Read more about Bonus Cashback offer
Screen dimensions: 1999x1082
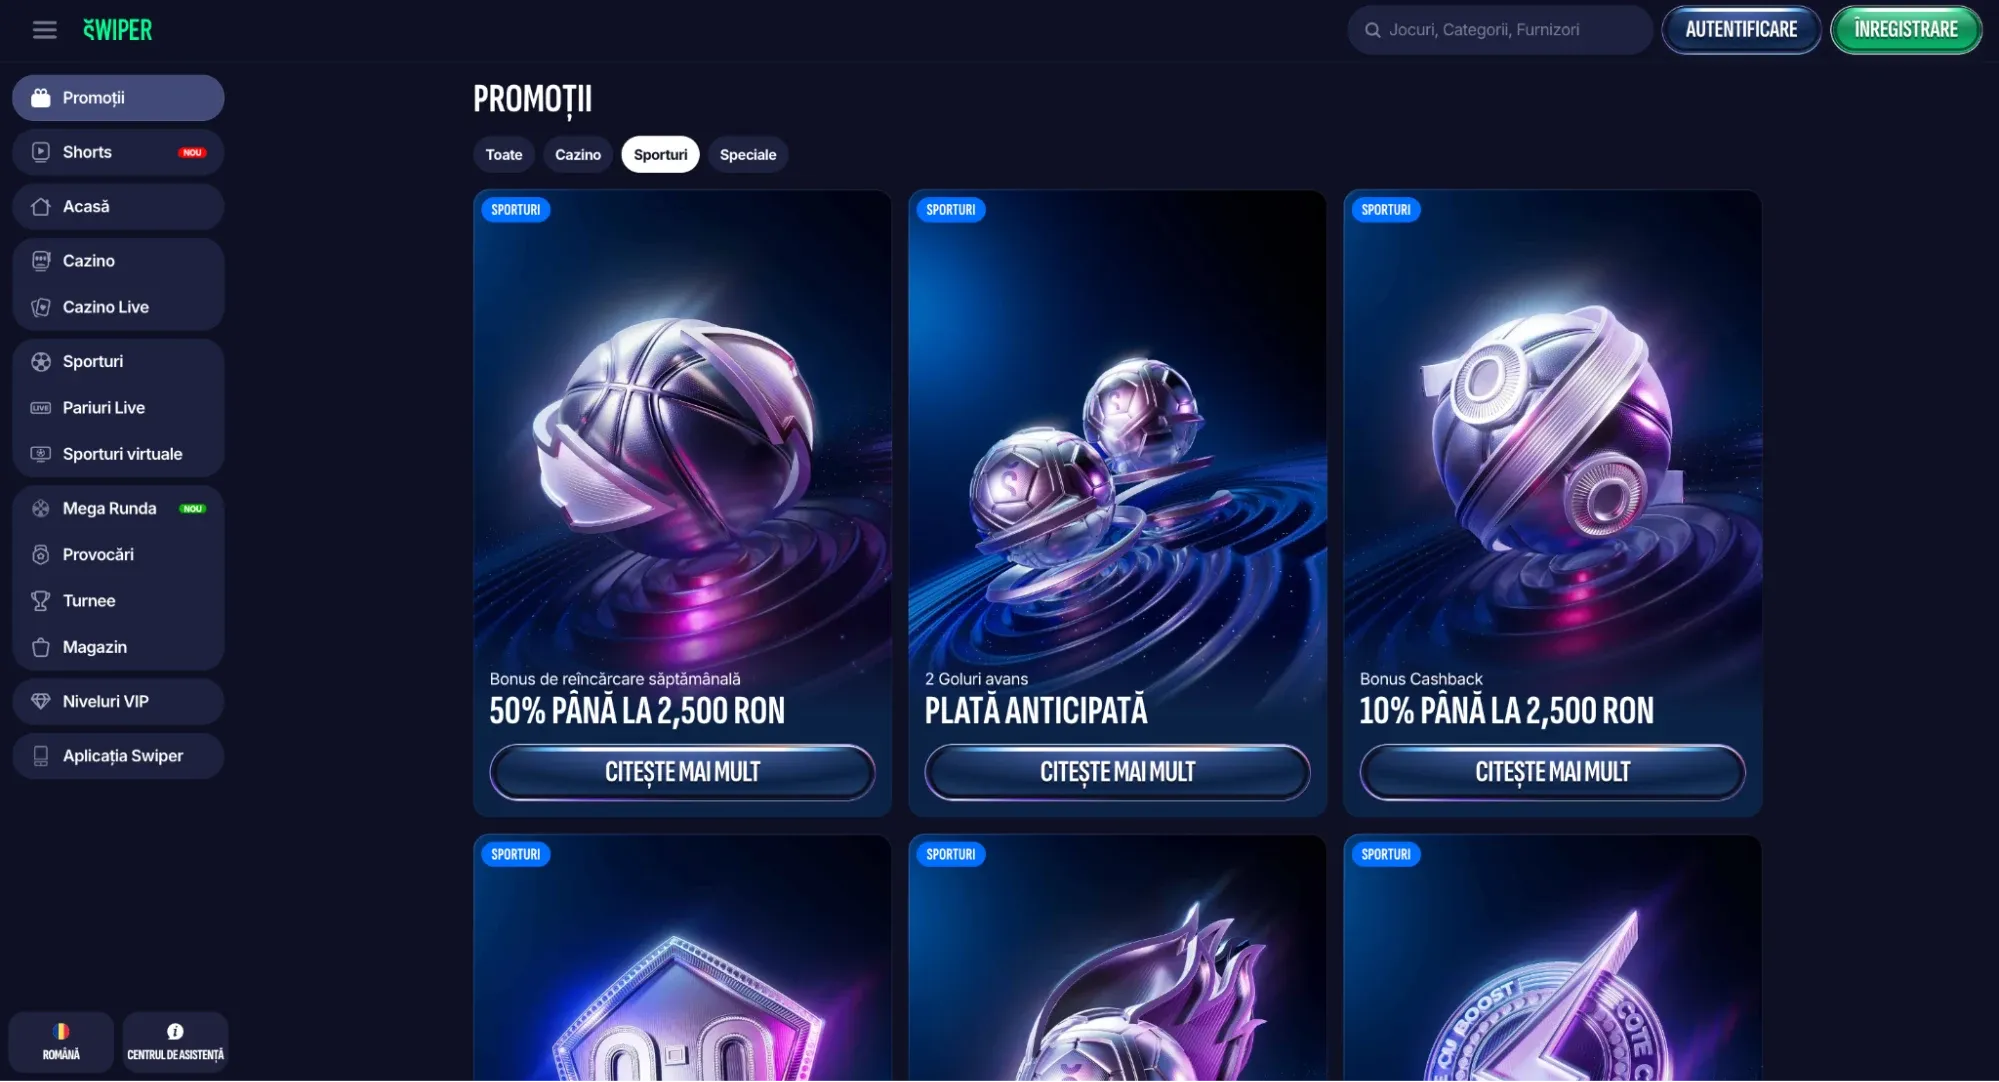[x=1552, y=772]
